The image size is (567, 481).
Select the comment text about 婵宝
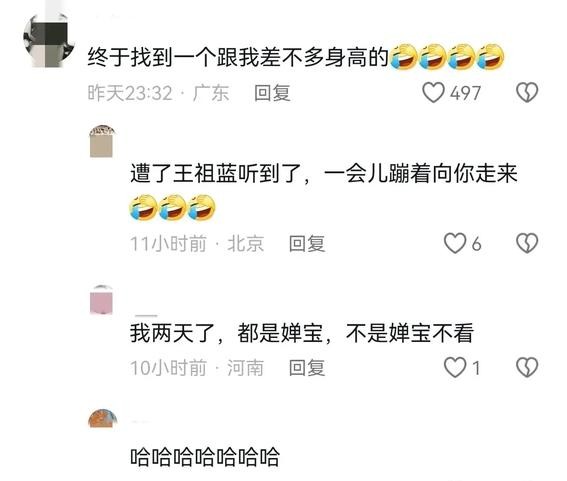(302, 333)
